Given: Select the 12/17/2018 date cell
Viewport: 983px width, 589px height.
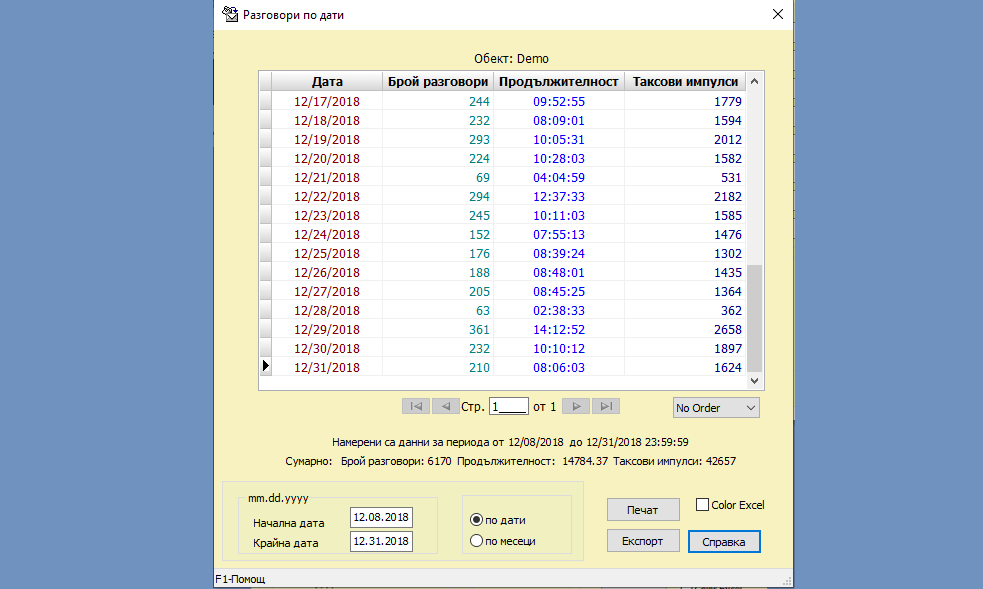Looking at the screenshot, I should (327, 102).
